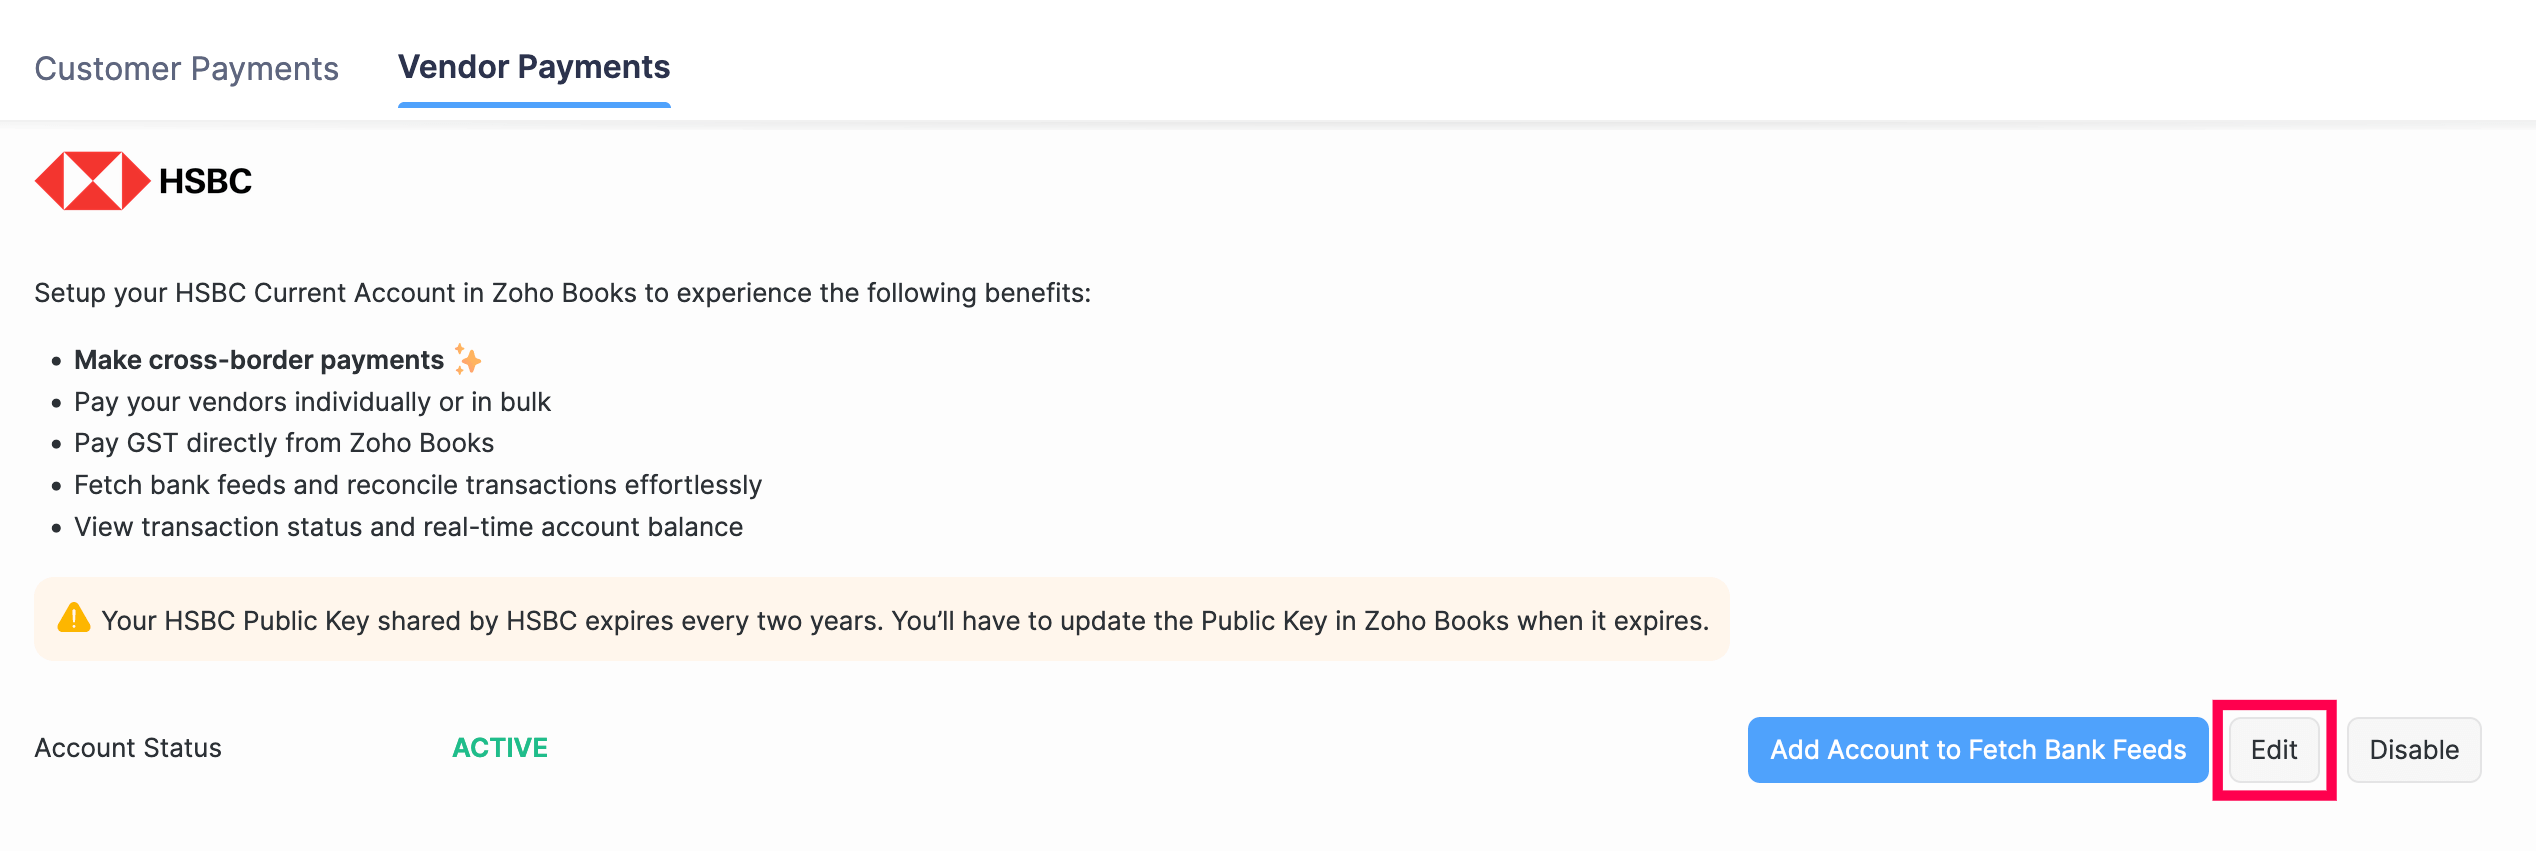
Task: Click the View transaction status bullet
Action: click(x=408, y=527)
